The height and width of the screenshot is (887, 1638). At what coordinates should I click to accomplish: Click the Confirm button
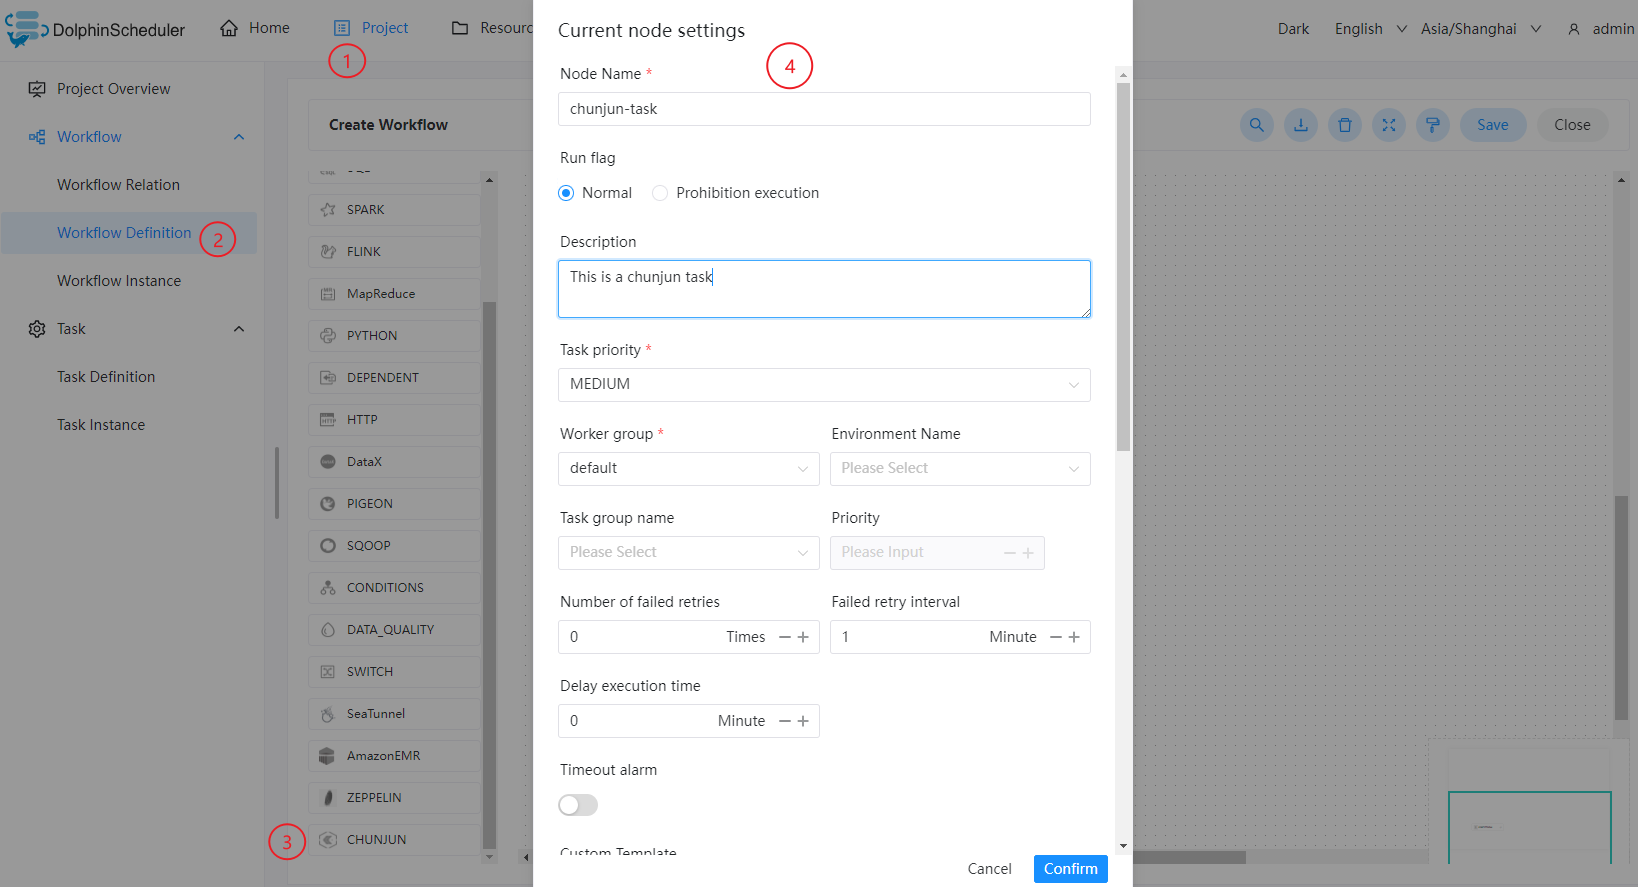[x=1070, y=869]
